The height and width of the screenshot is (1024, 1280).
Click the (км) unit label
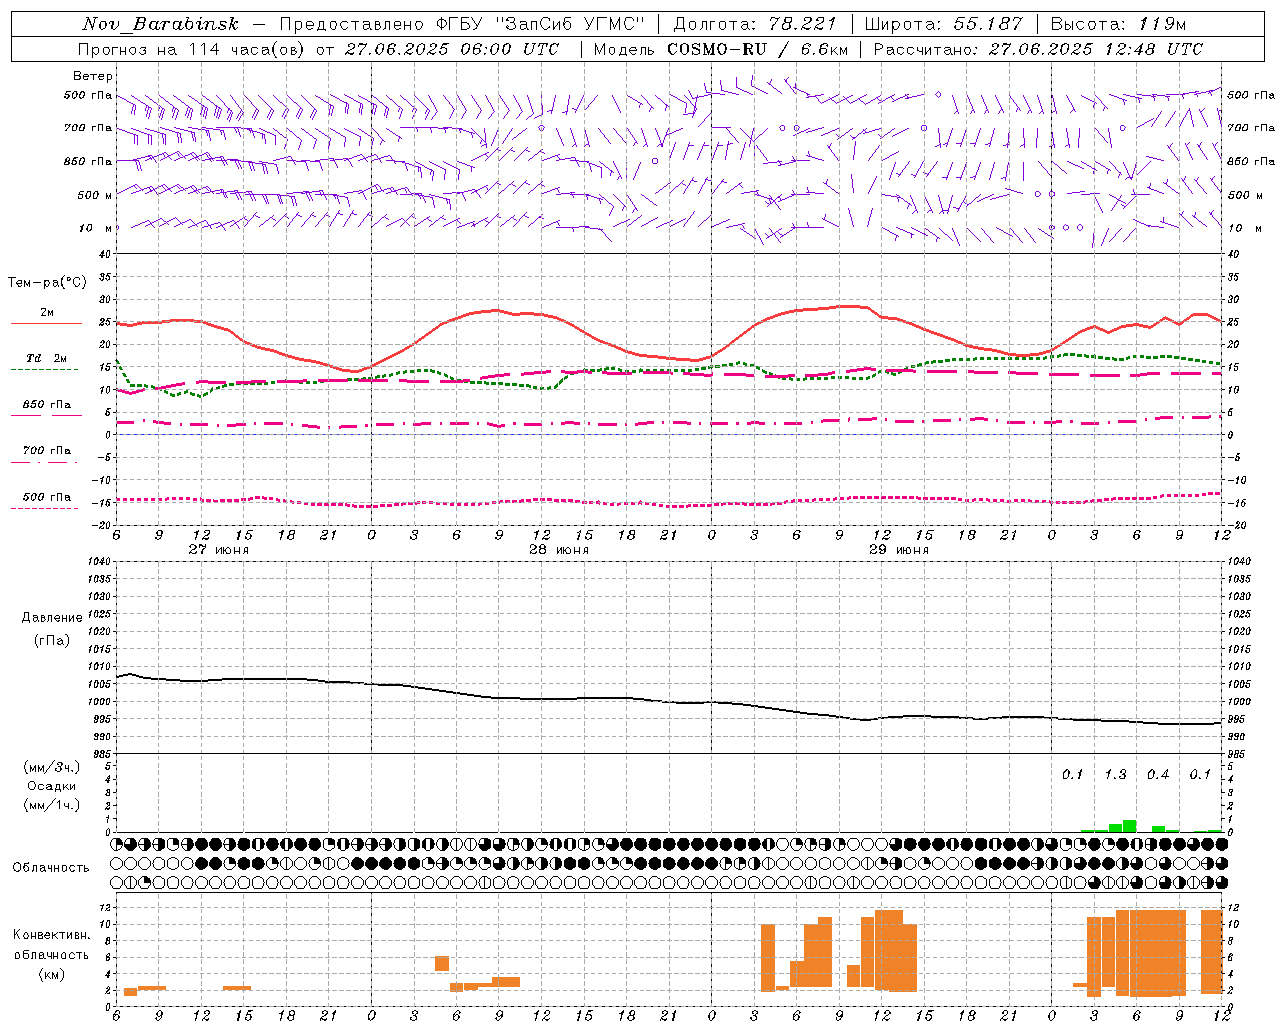(52, 974)
